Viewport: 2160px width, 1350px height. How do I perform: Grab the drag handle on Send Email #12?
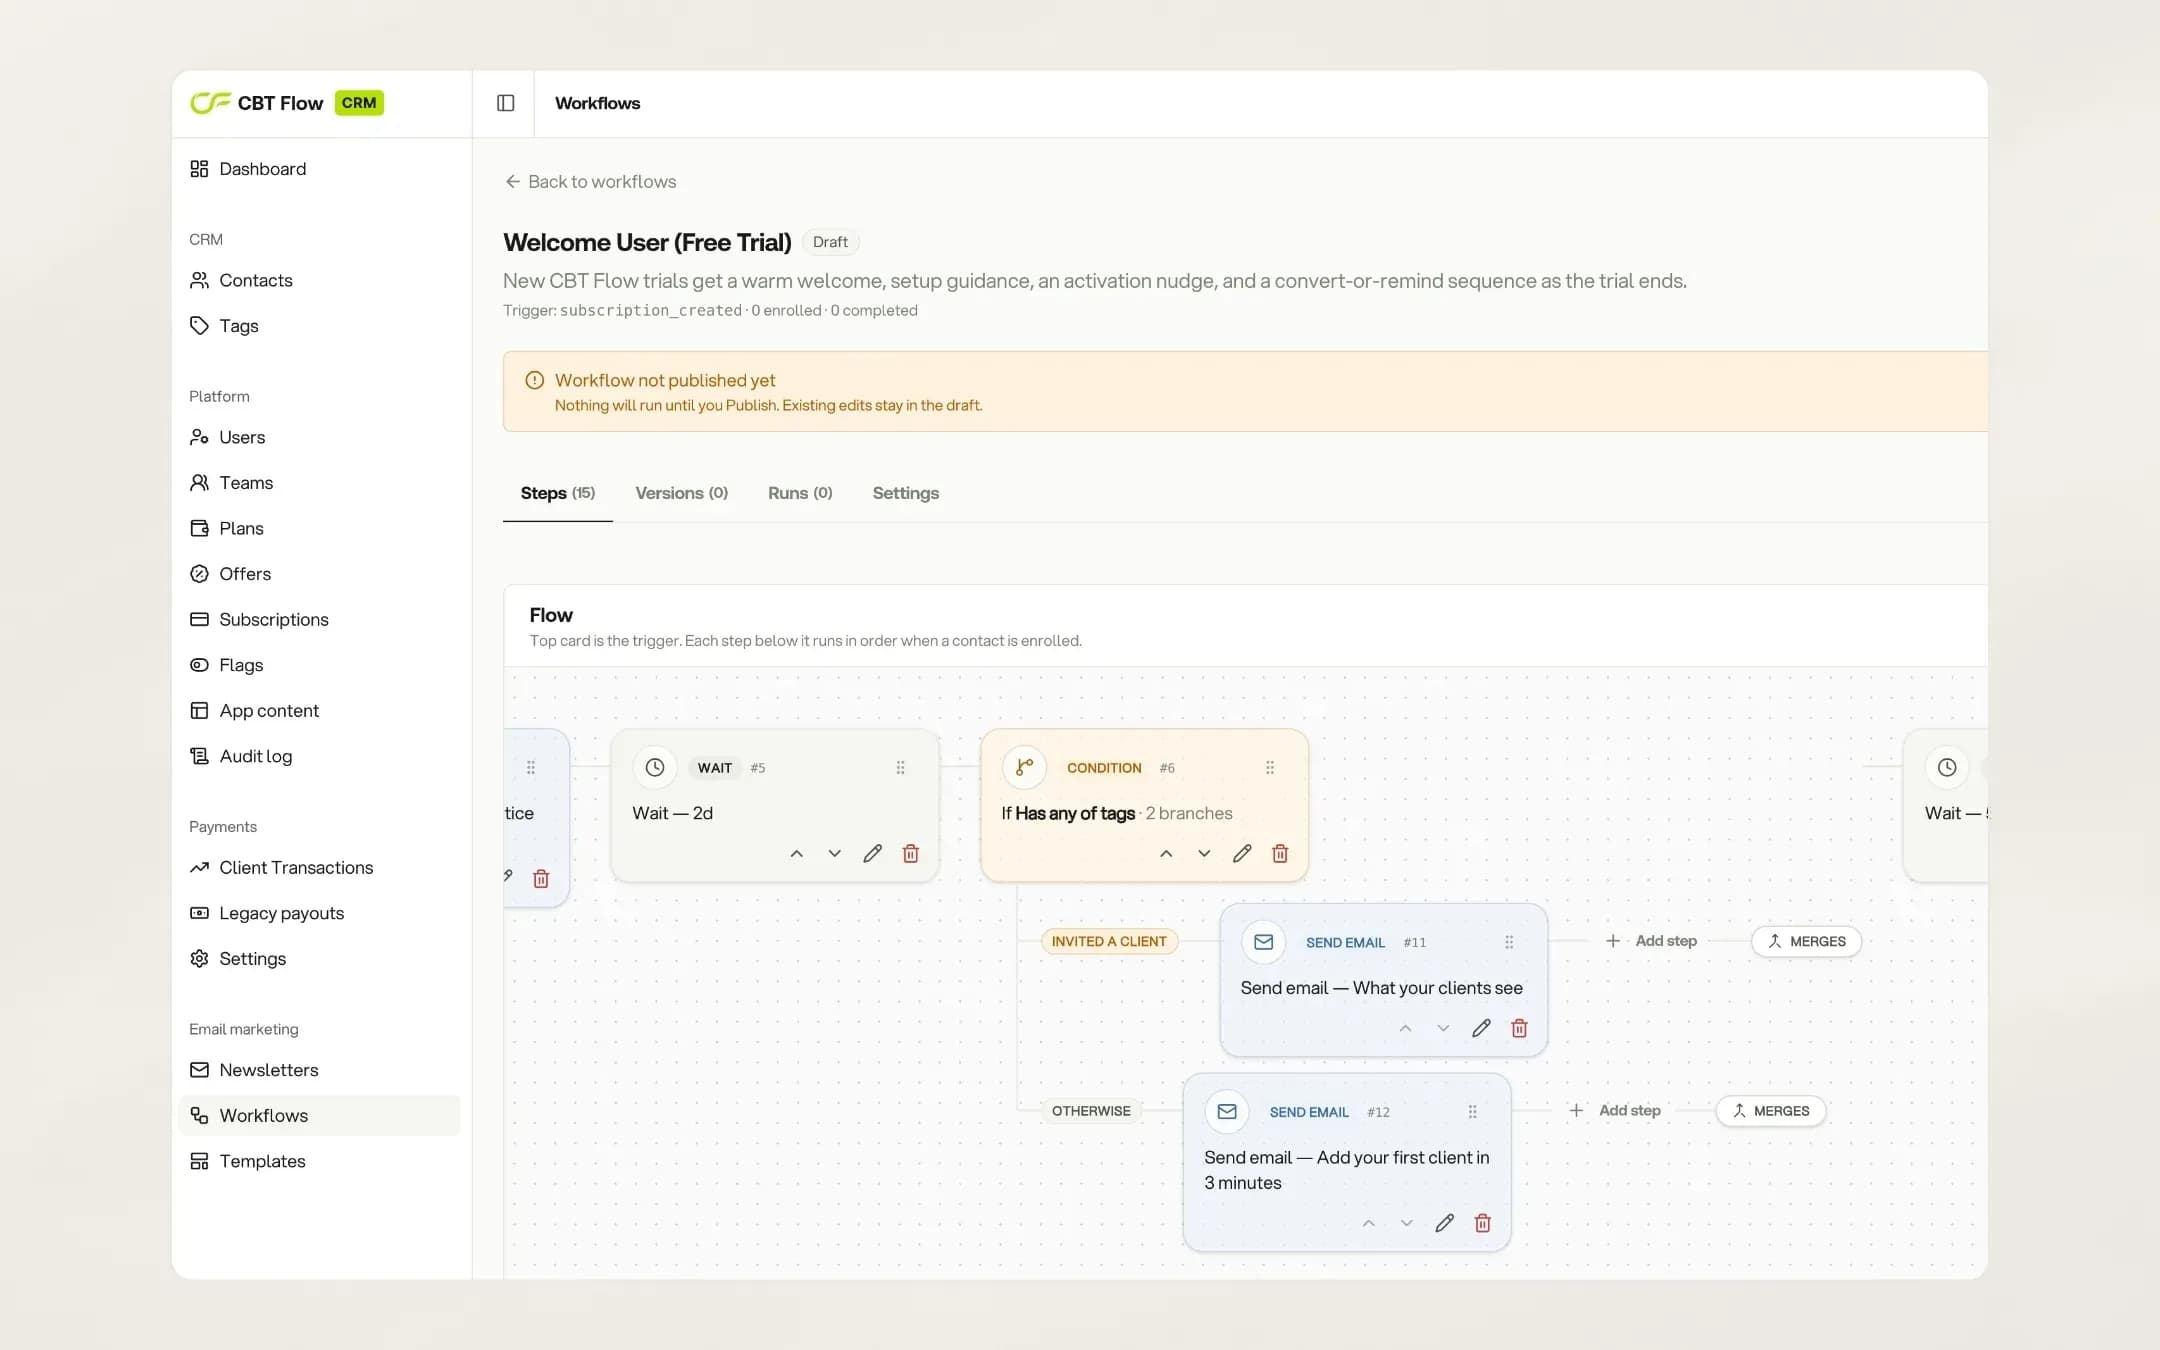[x=1472, y=1112]
